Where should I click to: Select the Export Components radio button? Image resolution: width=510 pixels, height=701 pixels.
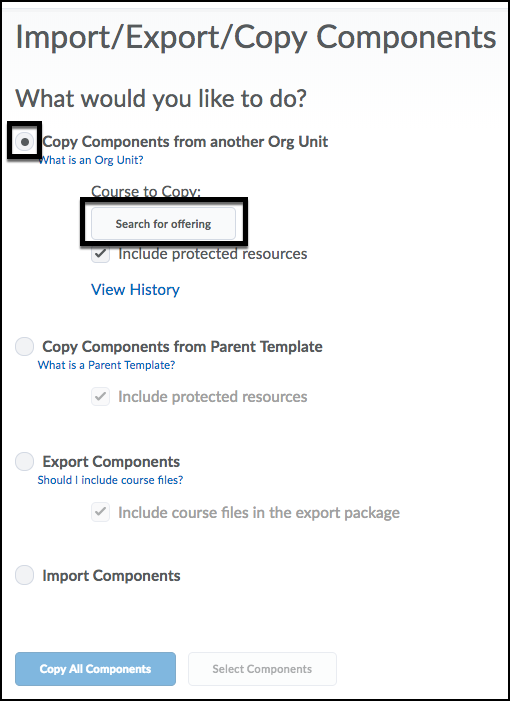[25, 461]
